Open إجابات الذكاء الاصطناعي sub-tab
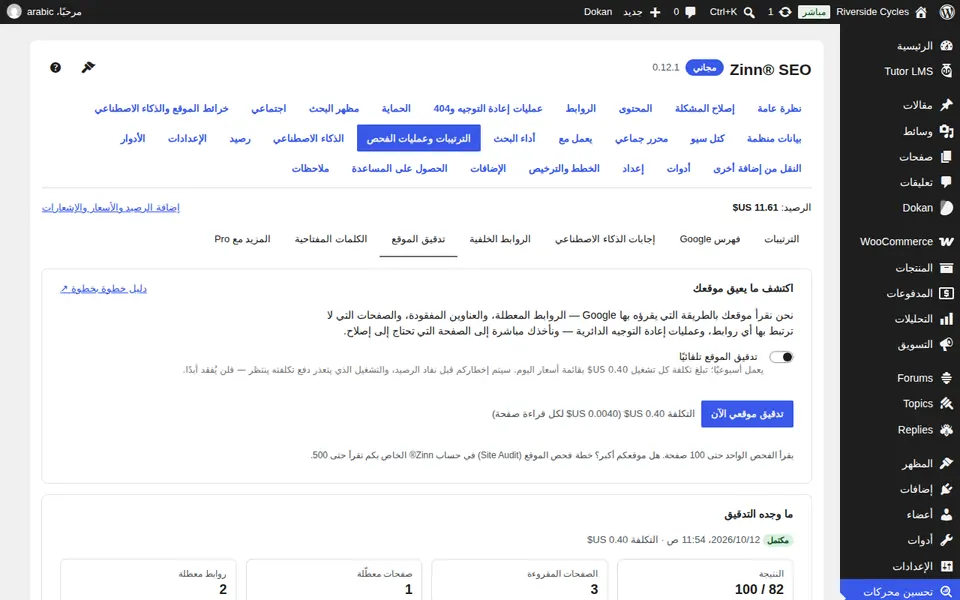 pos(605,239)
